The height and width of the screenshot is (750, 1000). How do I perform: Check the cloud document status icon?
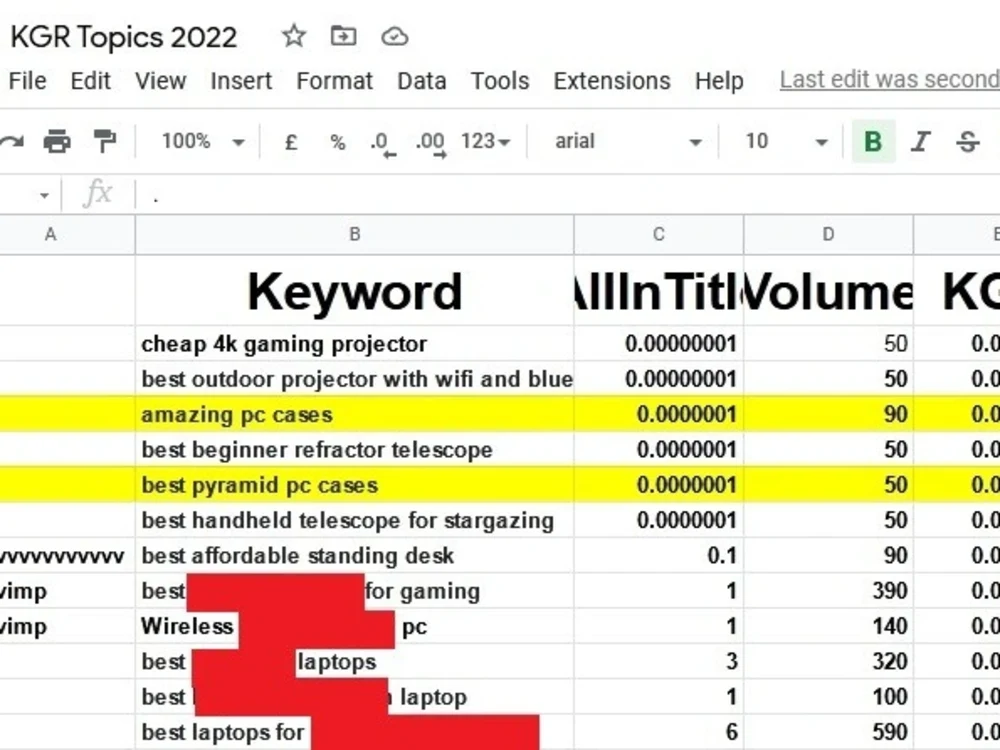coord(394,36)
